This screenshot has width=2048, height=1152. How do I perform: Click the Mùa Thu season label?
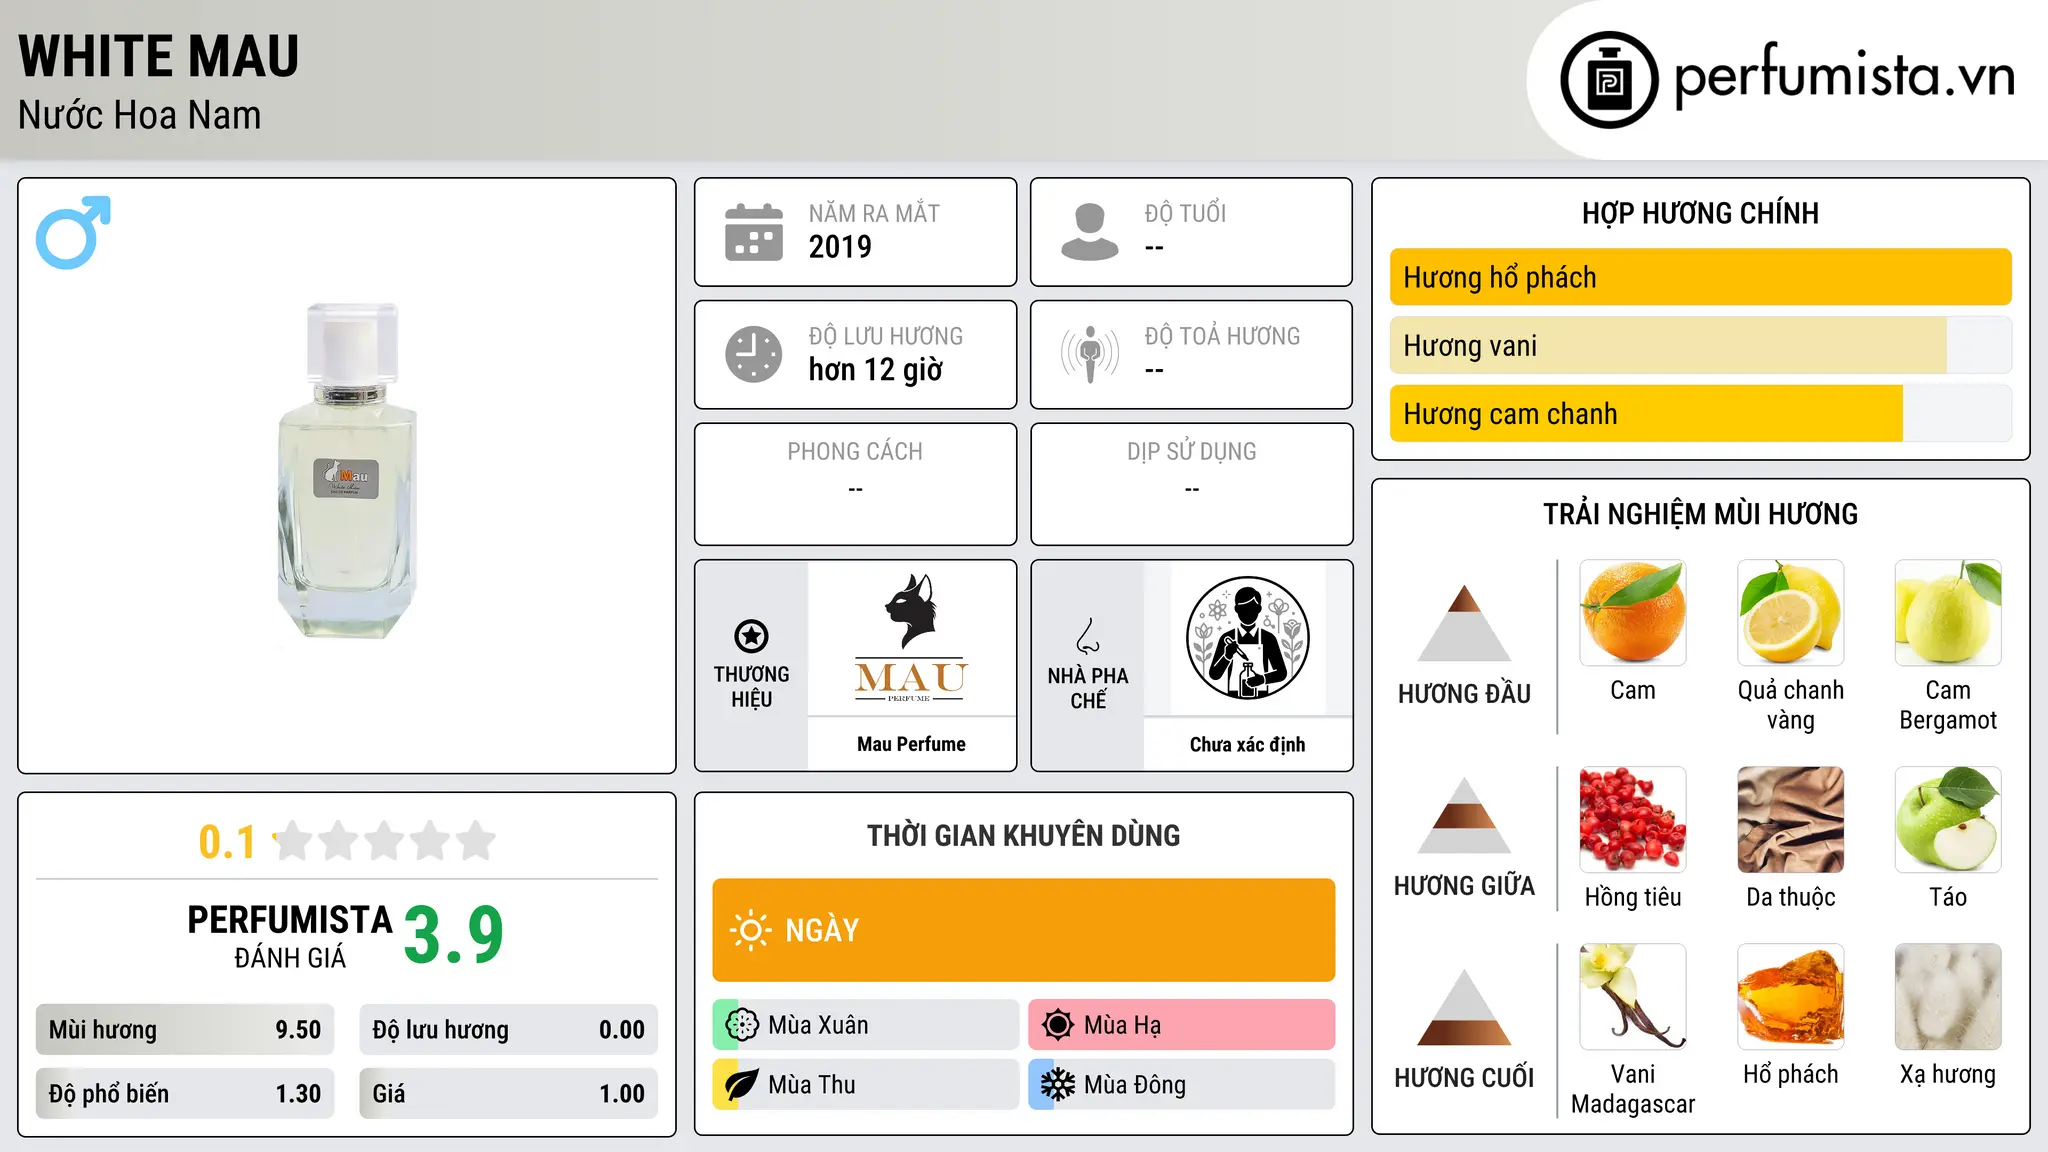click(811, 1085)
